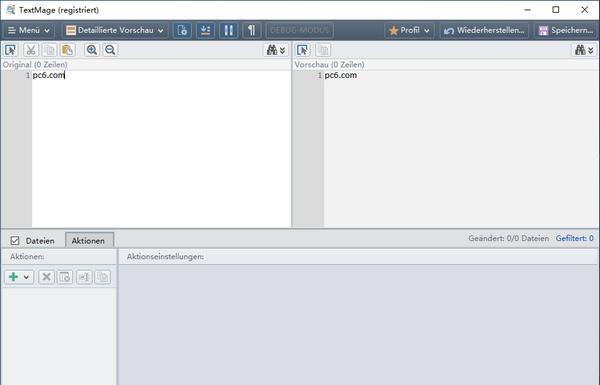Viewport: 600px width, 385px height.
Task: Click the zoom out magnifier icon
Action: [110, 50]
